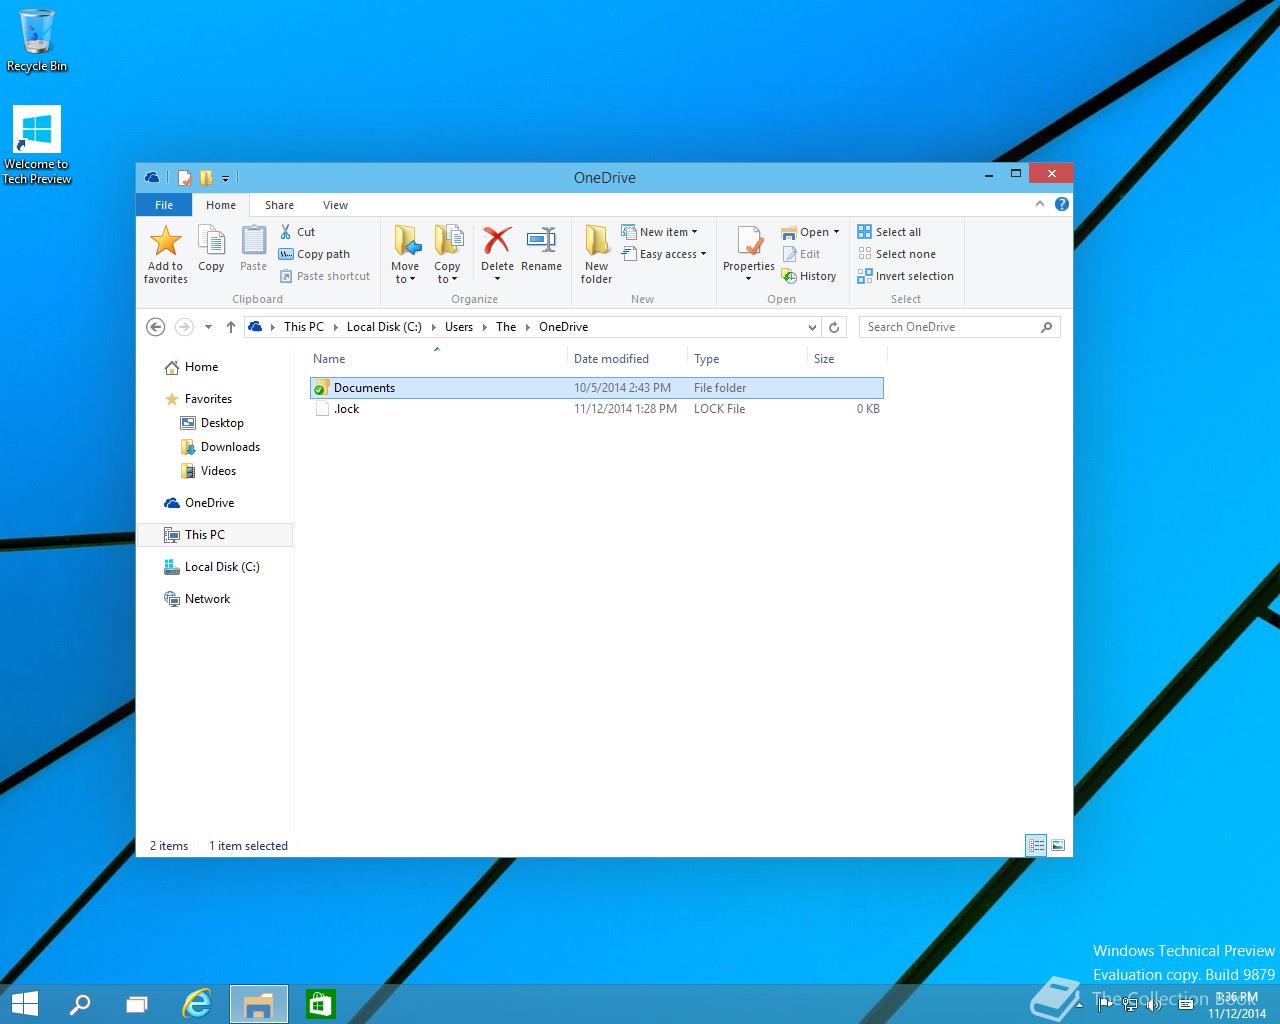Image resolution: width=1280 pixels, height=1024 pixels.
Task: Open the Store app from taskbar
Action: coord(320,1004)
